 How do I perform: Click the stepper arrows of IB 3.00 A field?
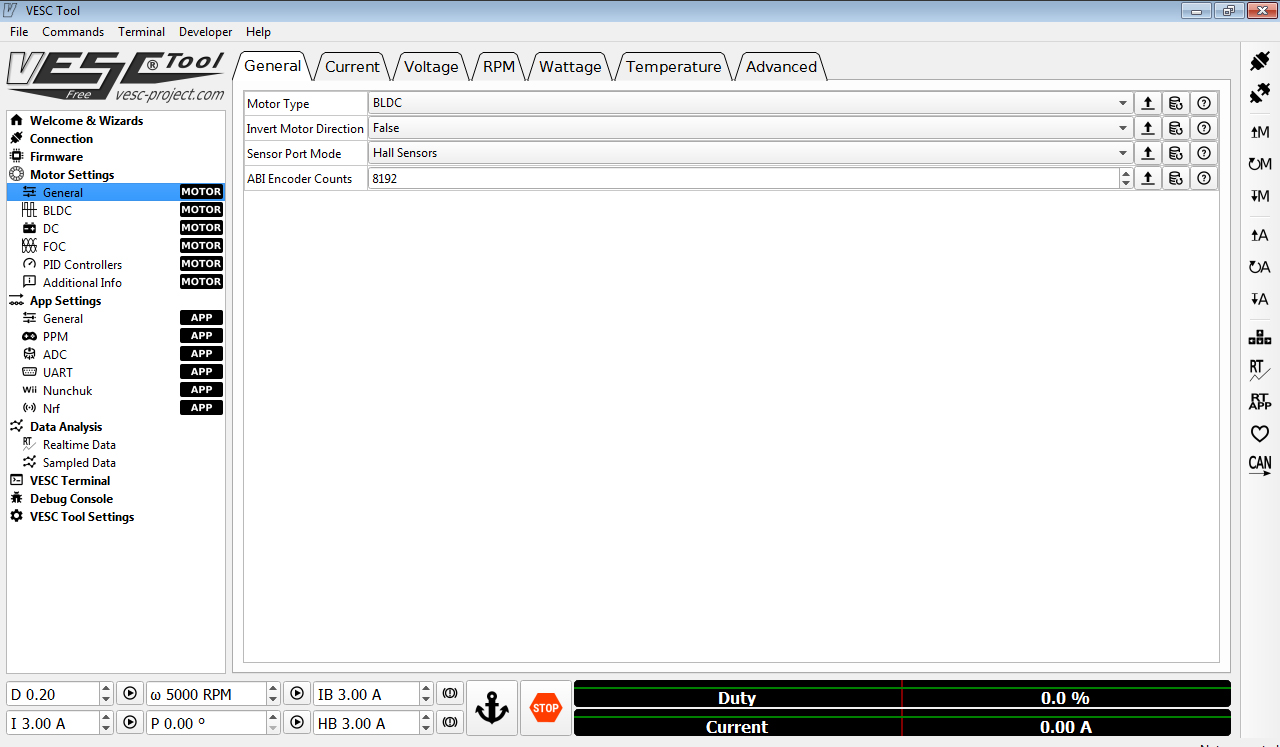[427, 693]
